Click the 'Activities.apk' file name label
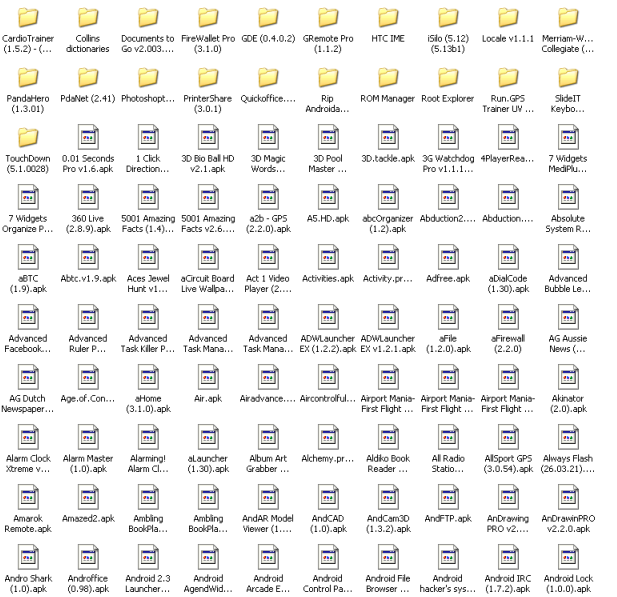The image size is (617, 597). tap(328, 279)
